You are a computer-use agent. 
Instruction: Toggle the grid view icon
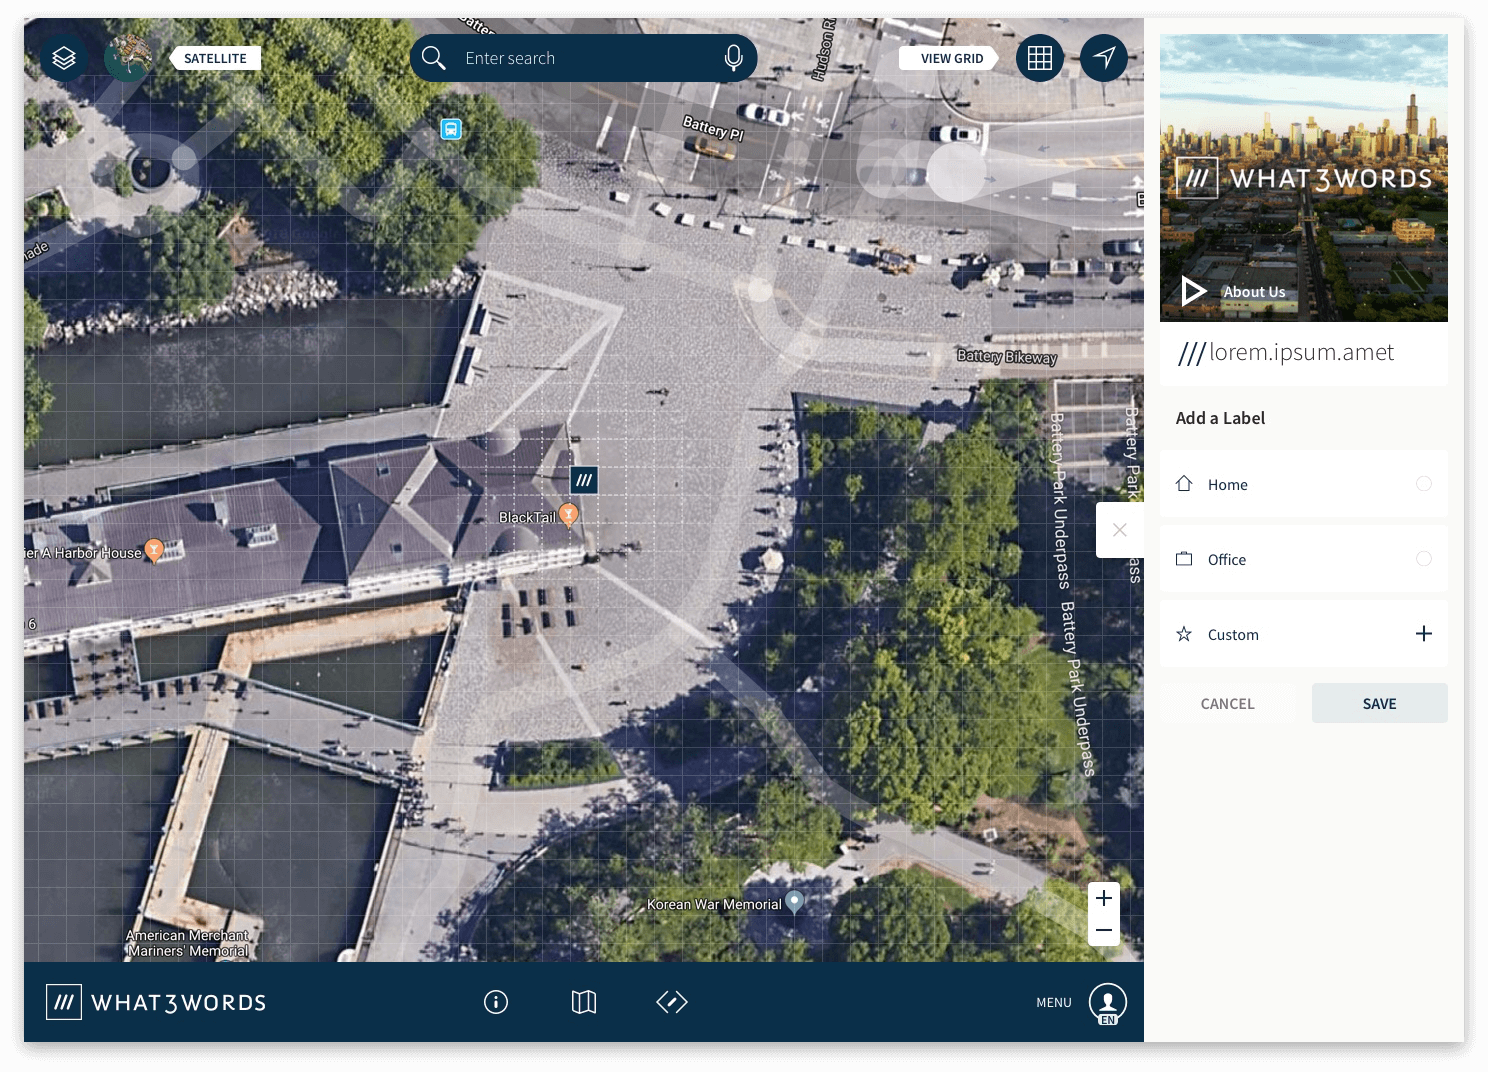coord(1040,58)
